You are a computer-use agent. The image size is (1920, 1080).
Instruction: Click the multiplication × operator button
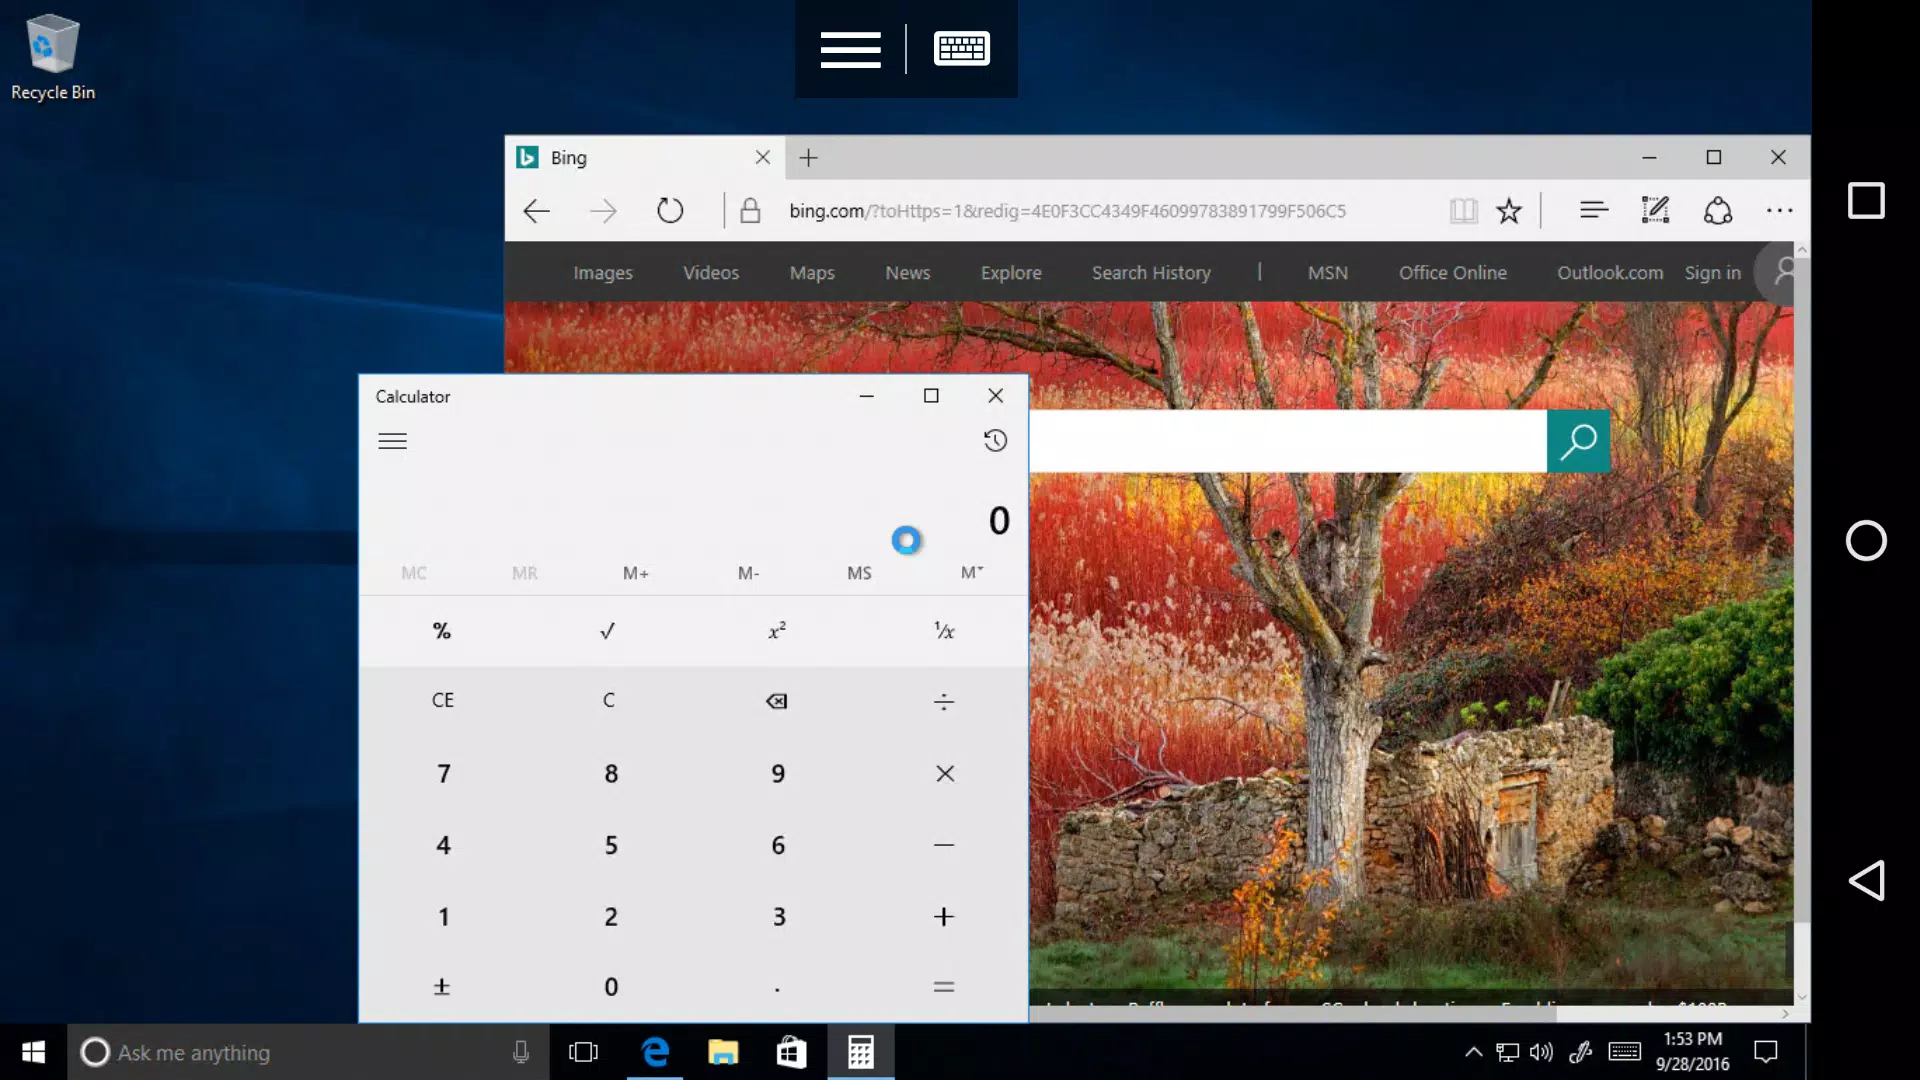pyautogui.click(x=944, y=773)
